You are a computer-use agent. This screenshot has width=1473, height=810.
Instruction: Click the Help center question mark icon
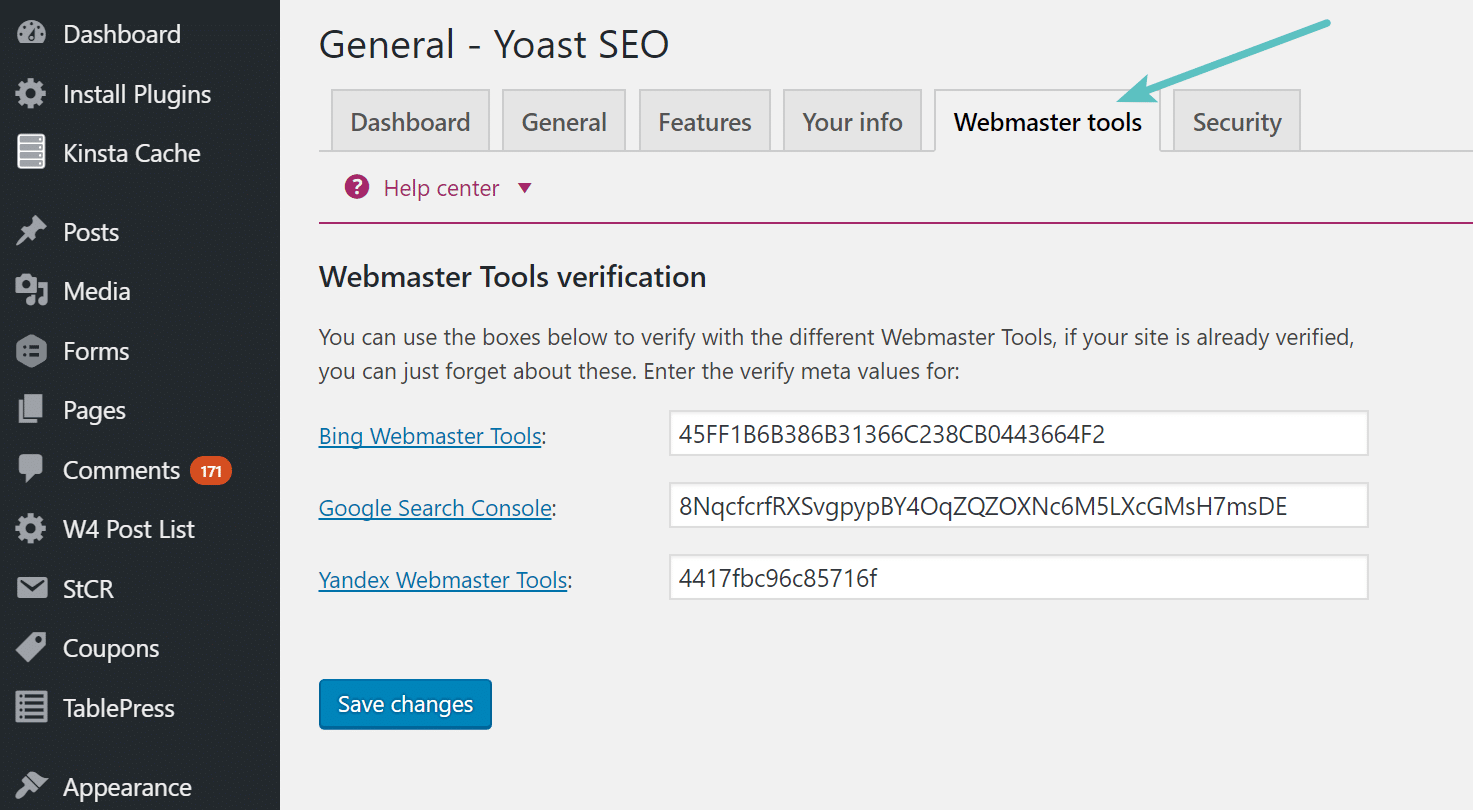point(356,187)
